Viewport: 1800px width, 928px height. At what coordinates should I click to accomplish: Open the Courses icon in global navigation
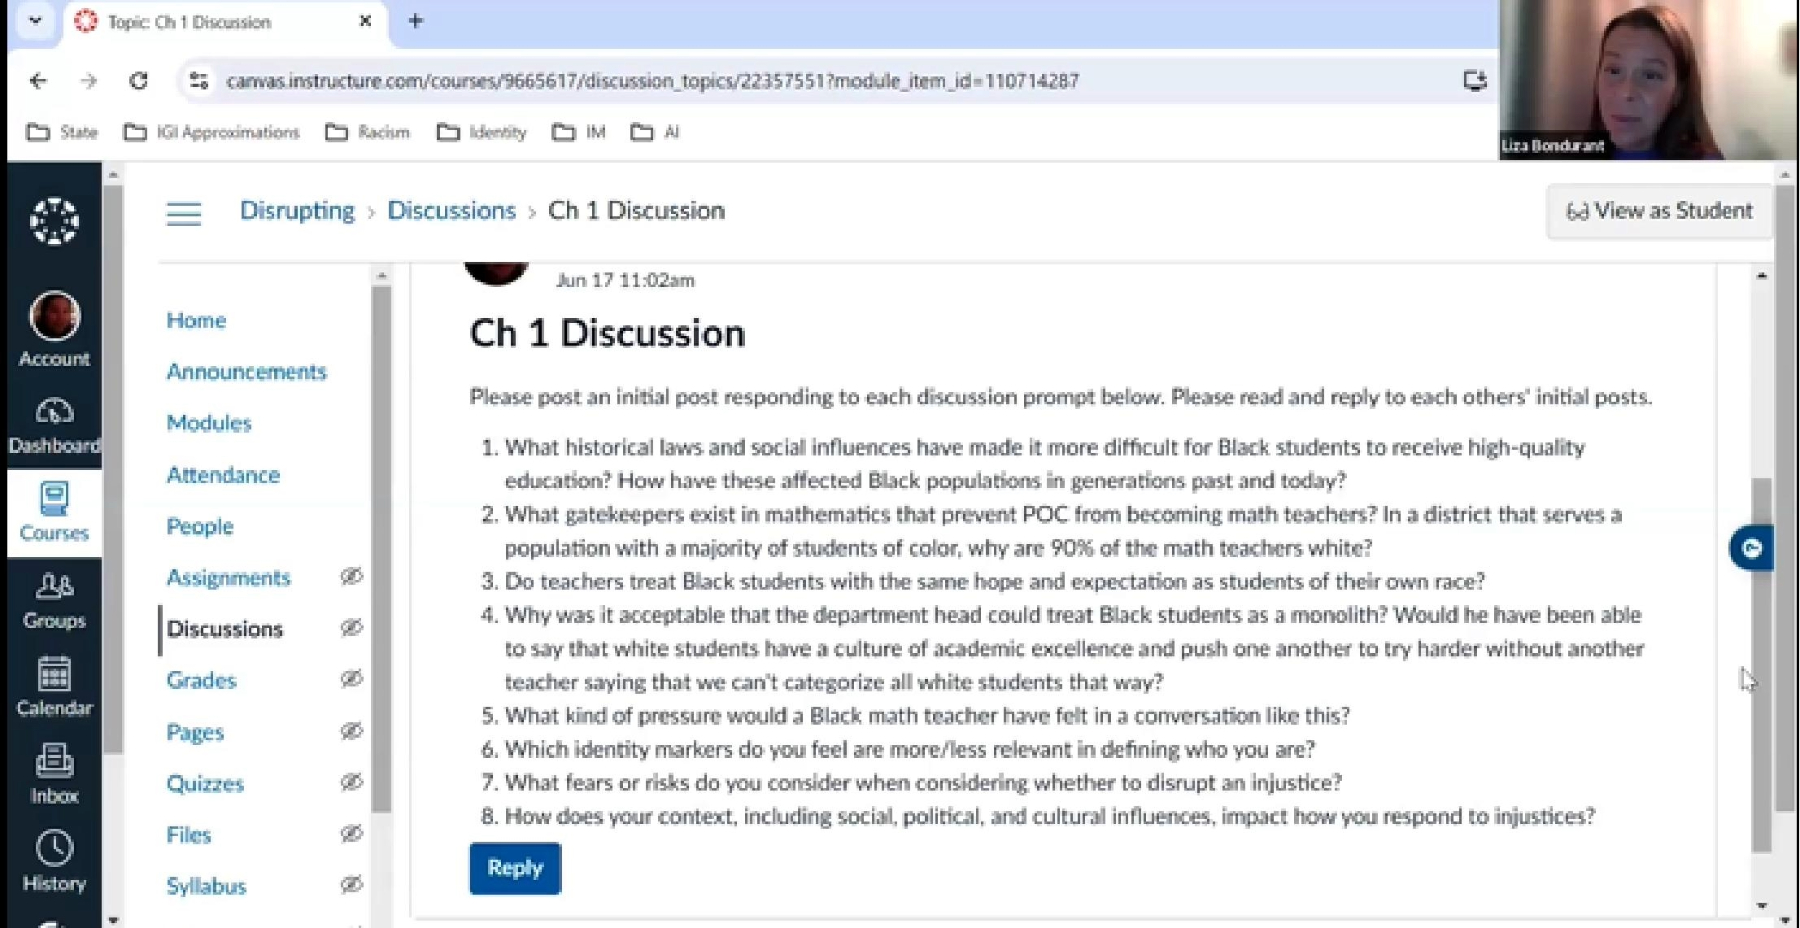[54, 498]
